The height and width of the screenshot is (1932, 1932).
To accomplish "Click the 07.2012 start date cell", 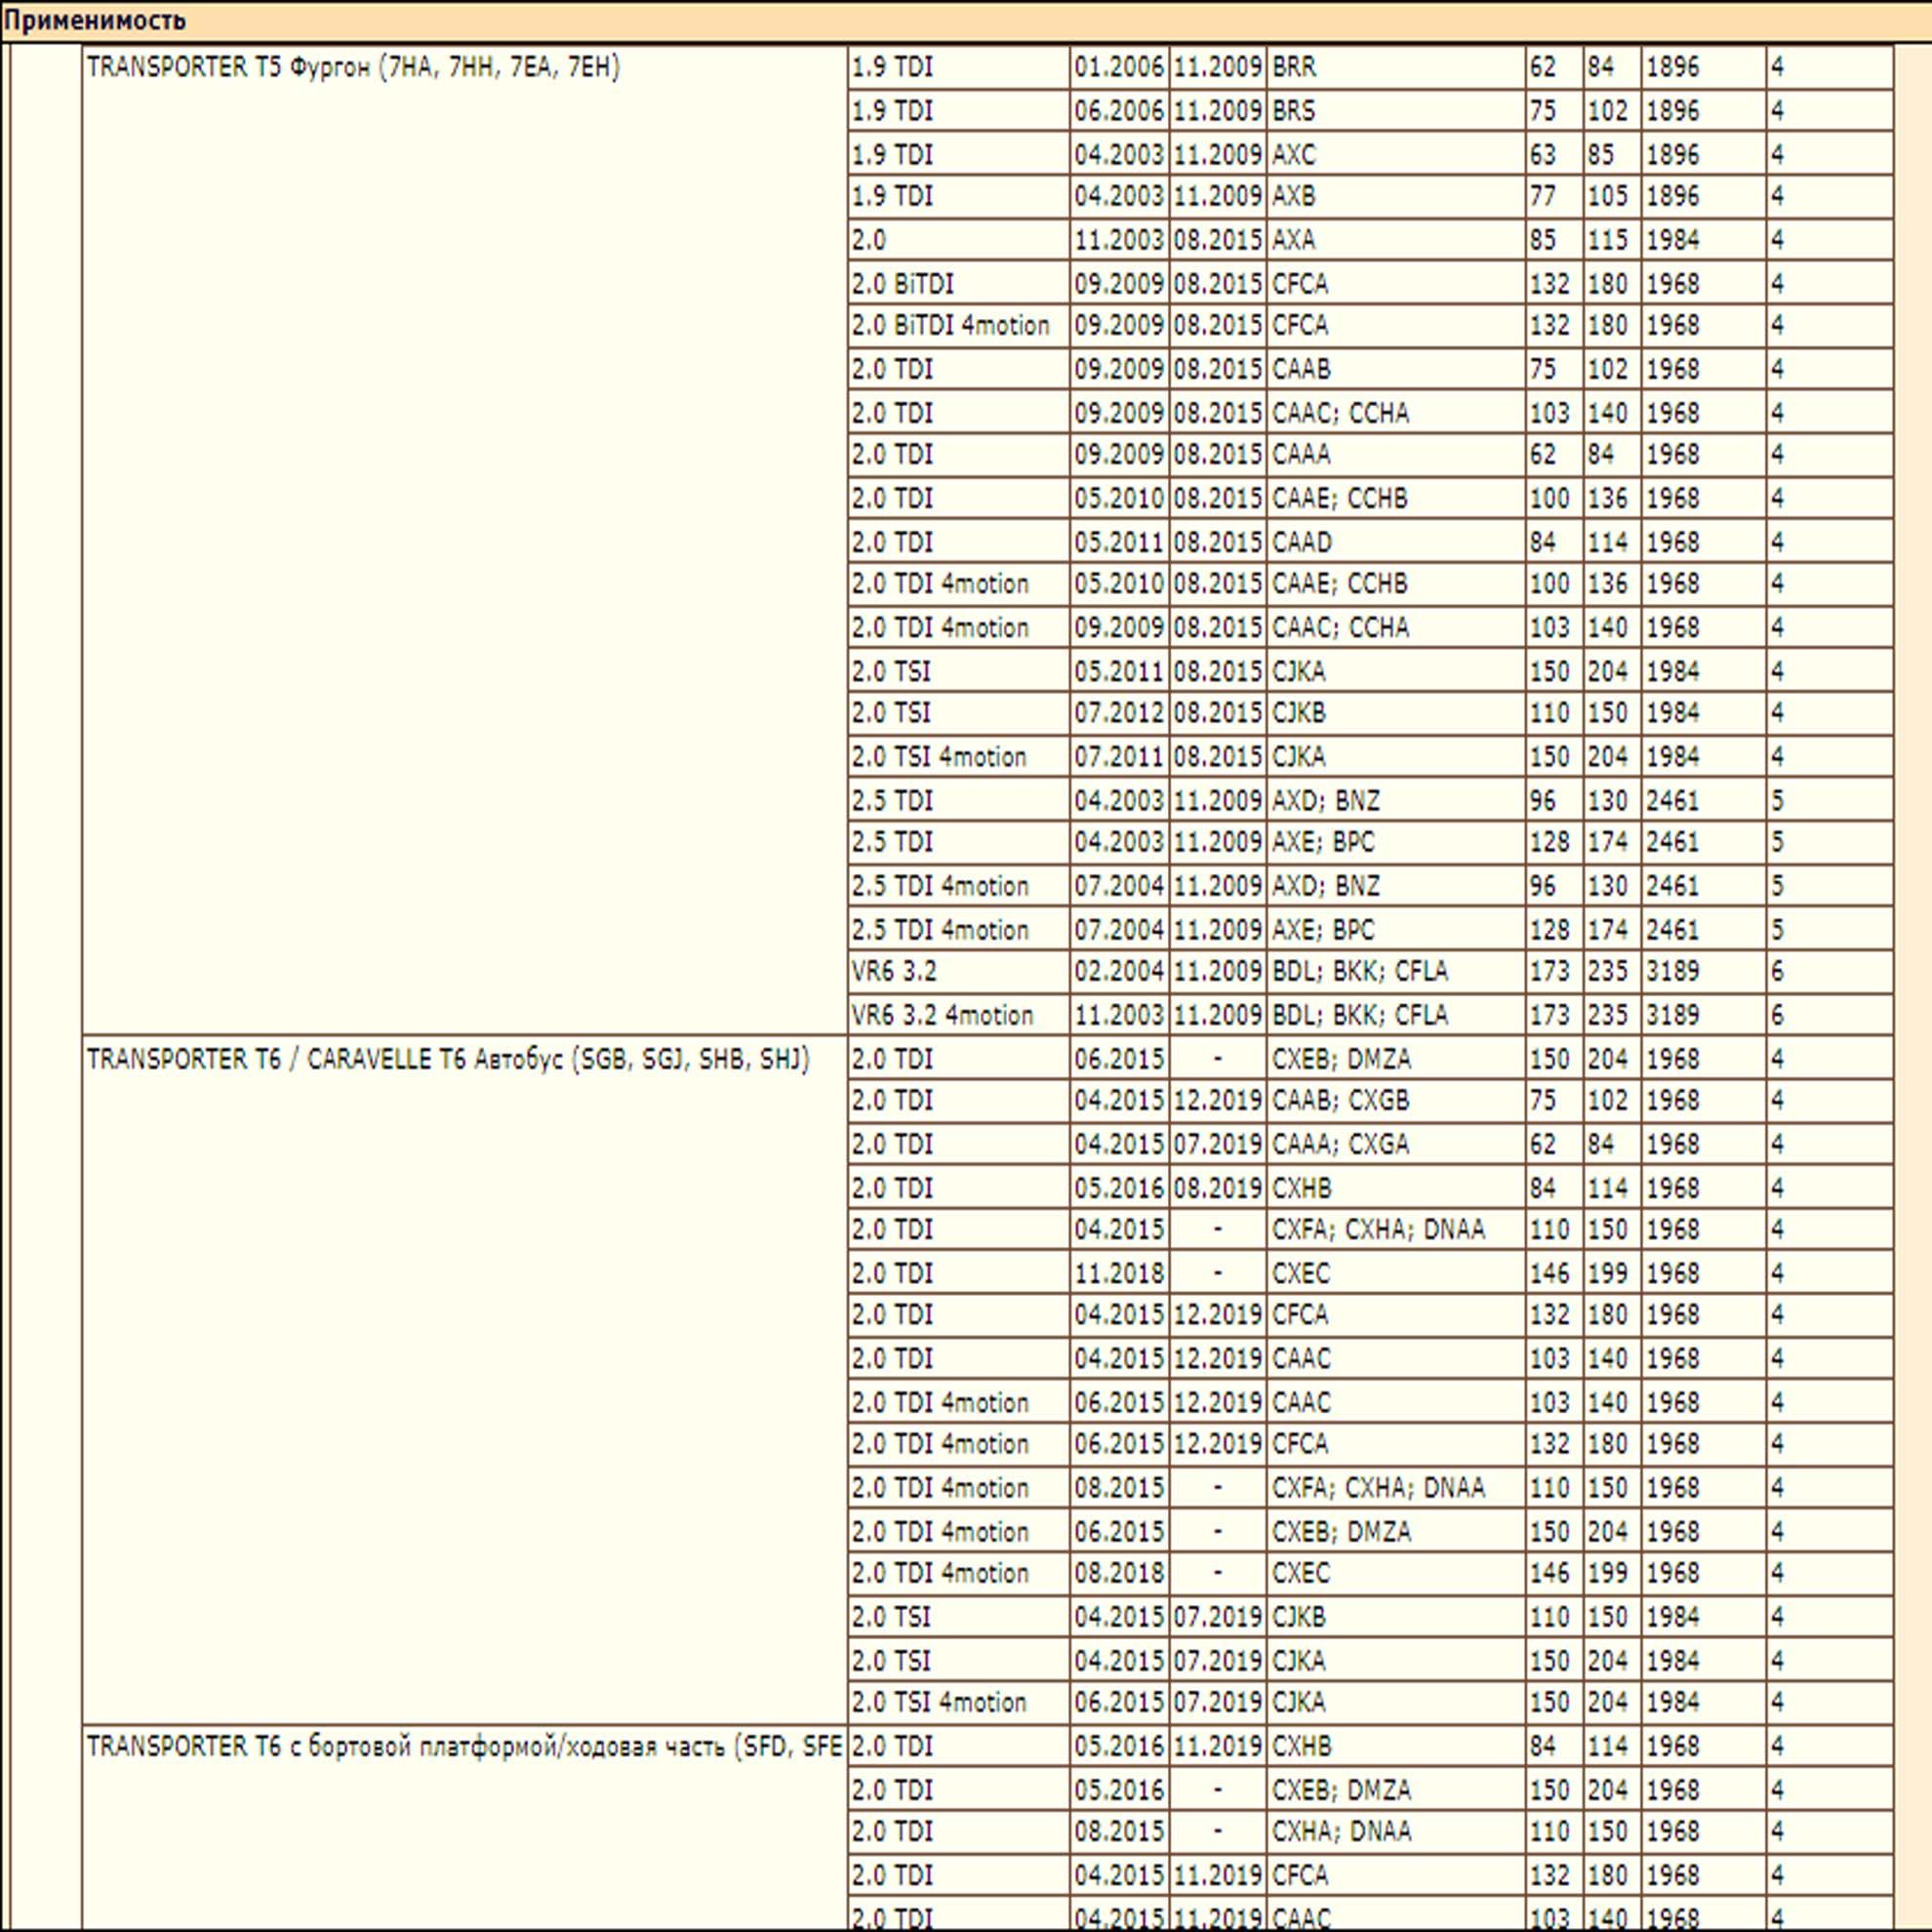I will coord(1119,713).
